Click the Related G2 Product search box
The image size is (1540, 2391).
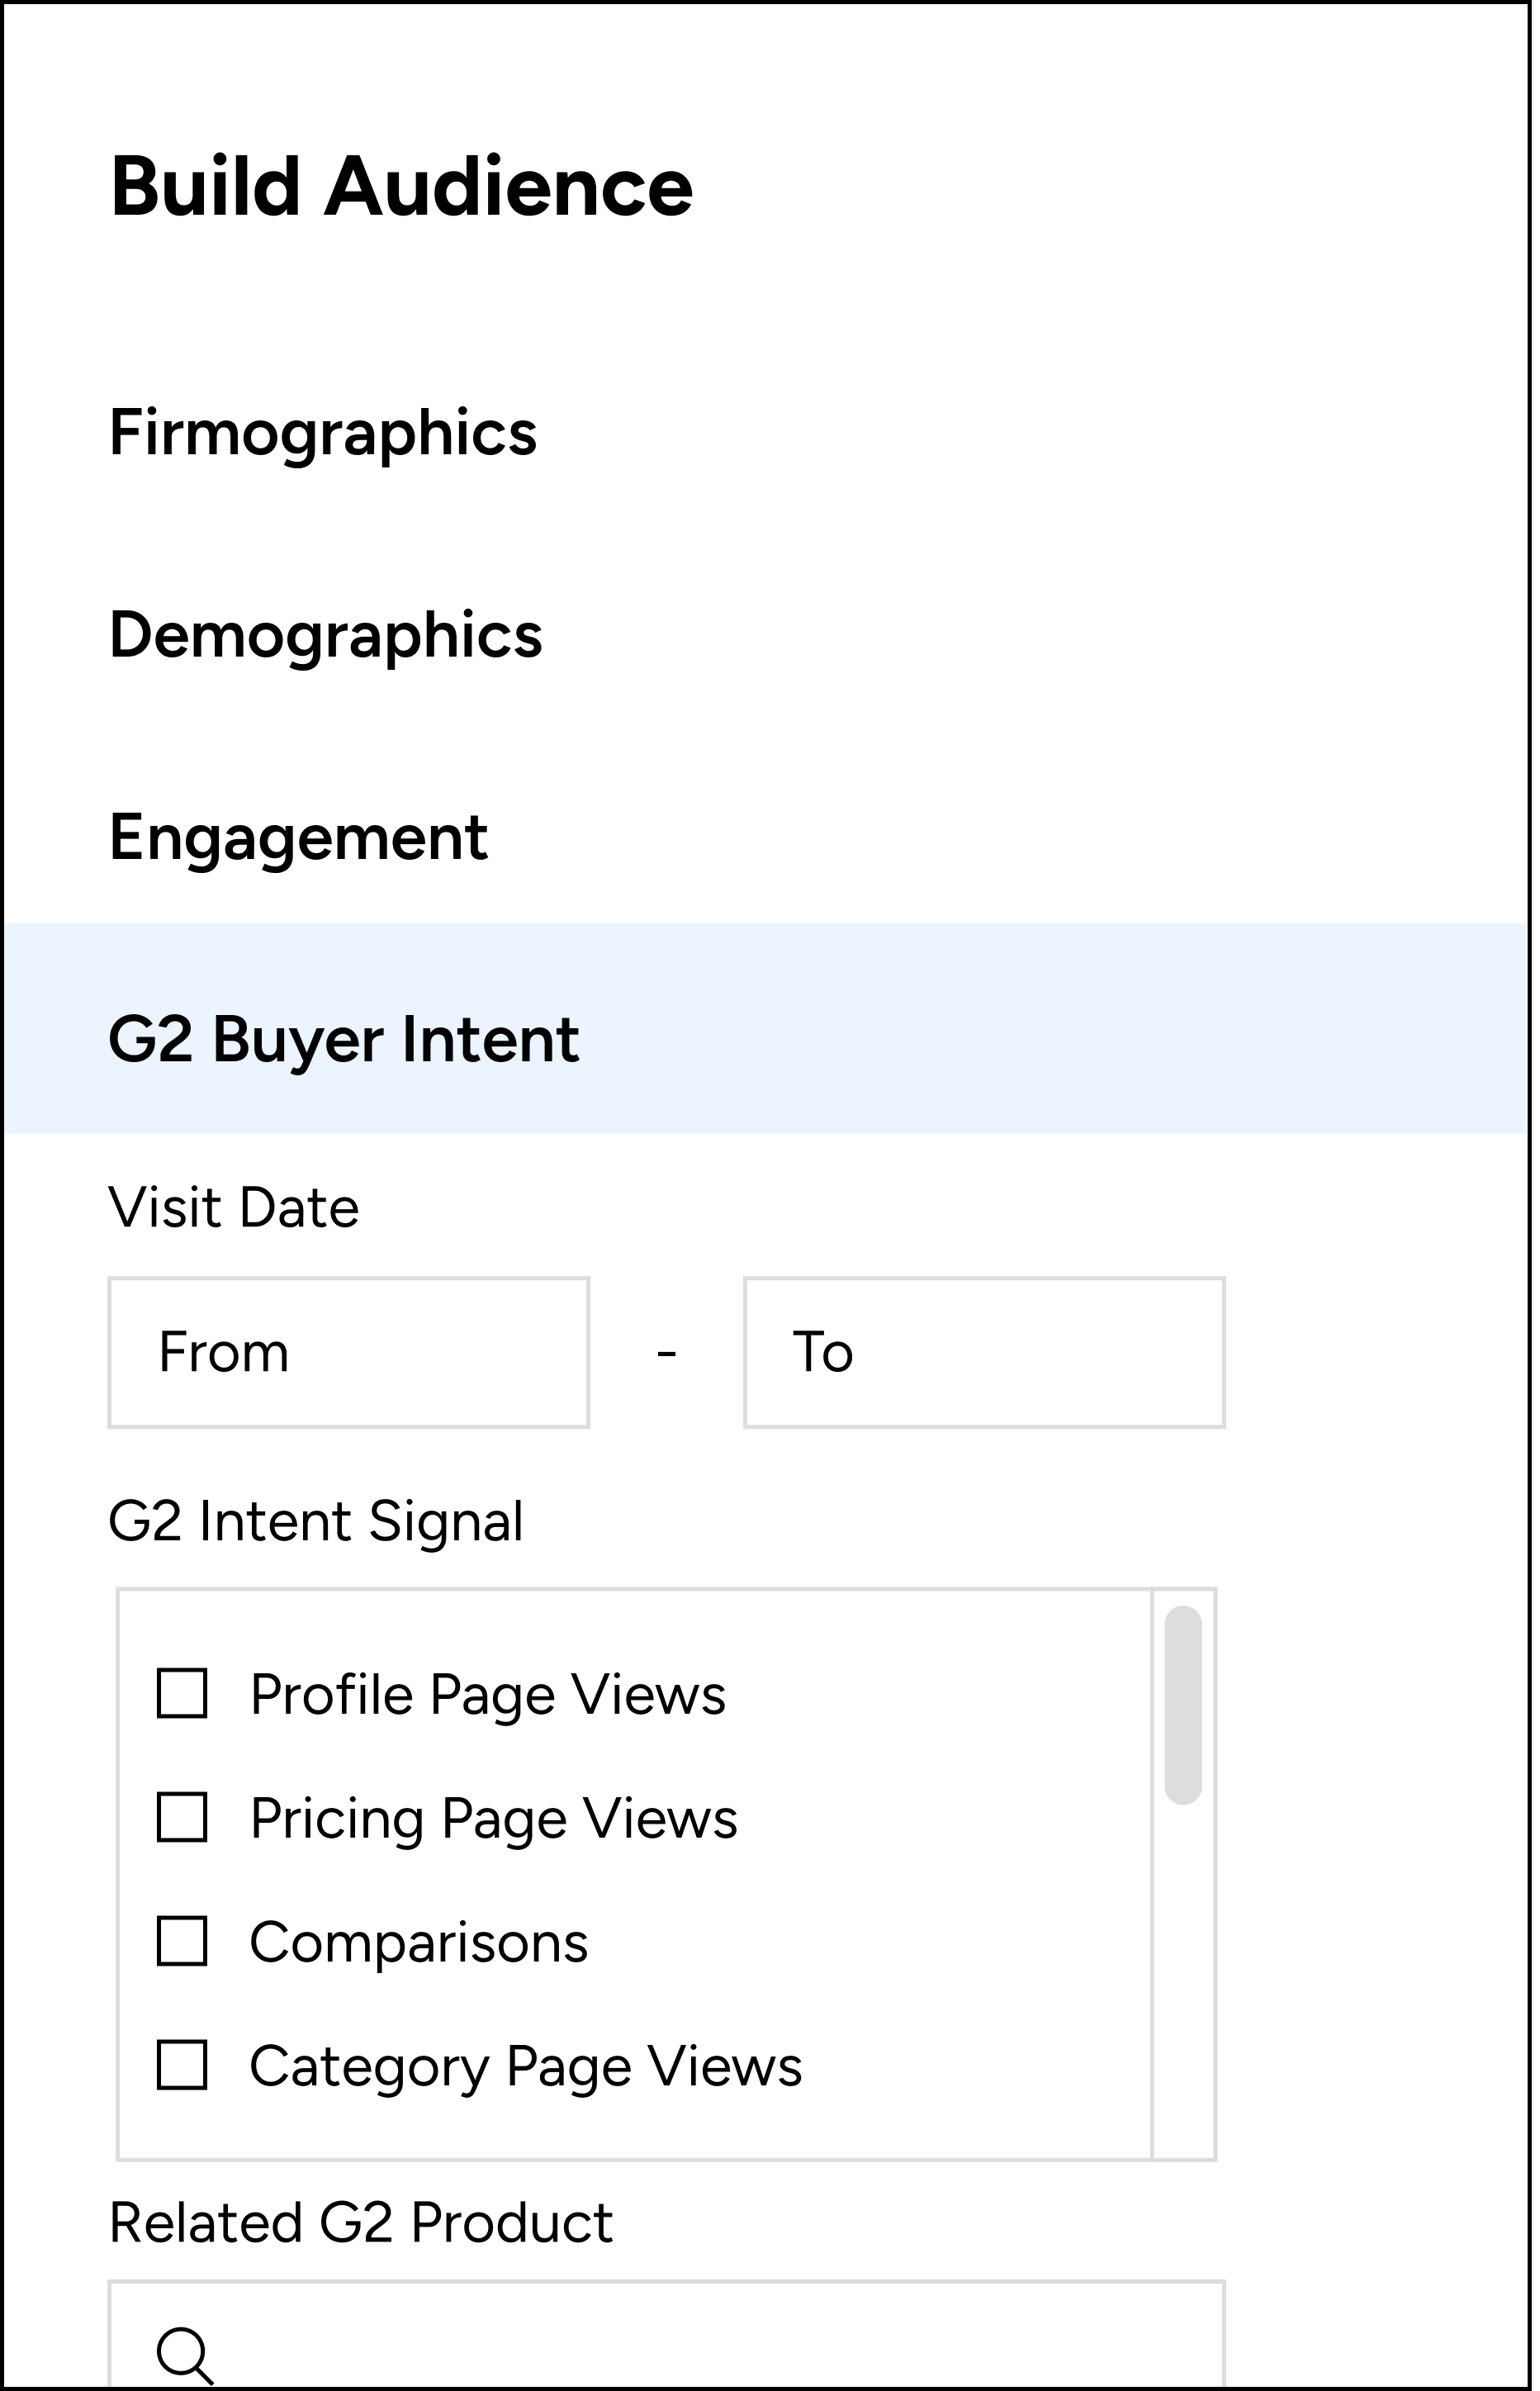pyautogui.click(x=667, y=2334)
